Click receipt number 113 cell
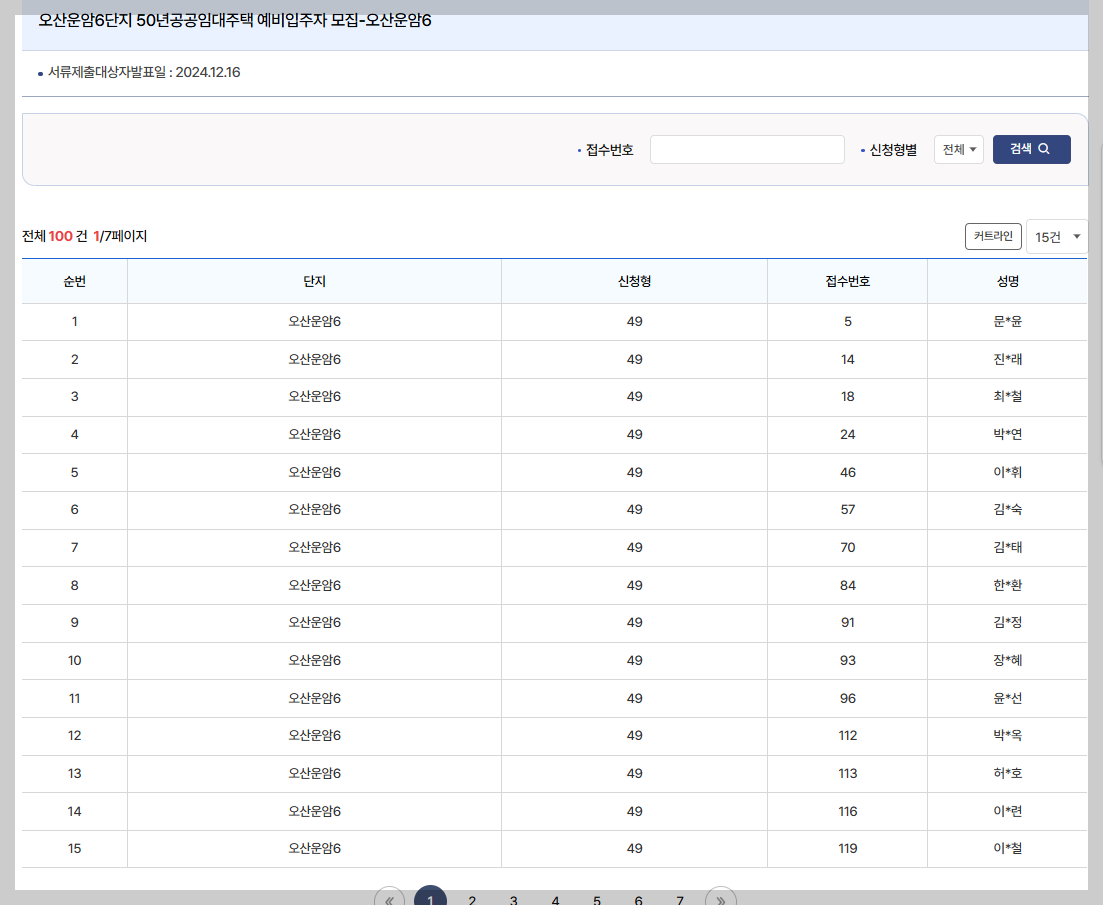Viewport: 1103px width, 905px height. [848, 774]
